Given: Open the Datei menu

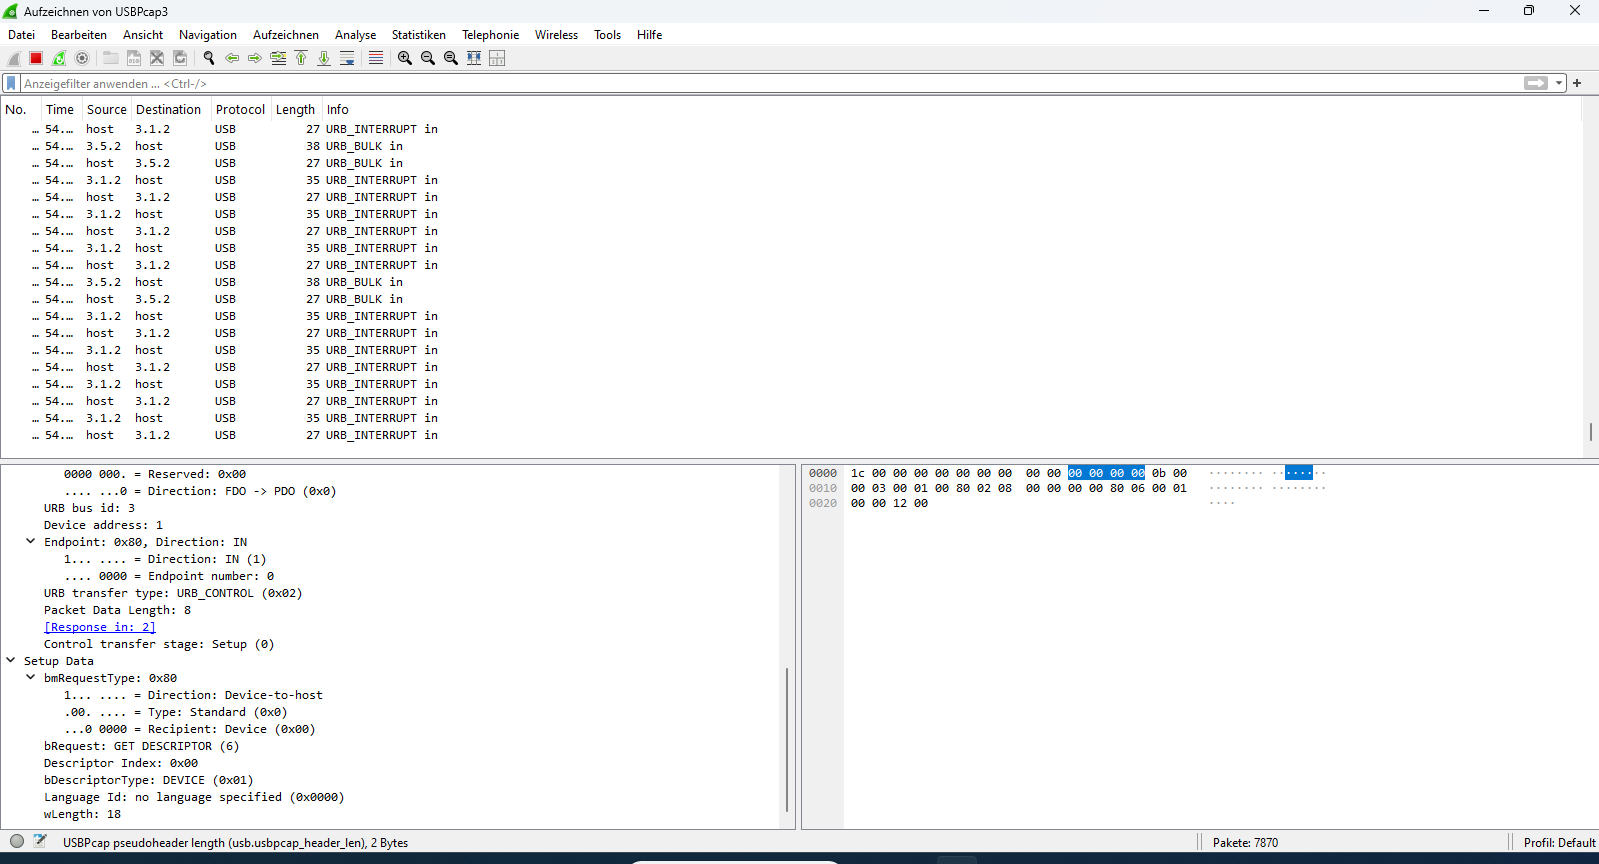Looking at the screenshot, I should click(x=21, y=35).
